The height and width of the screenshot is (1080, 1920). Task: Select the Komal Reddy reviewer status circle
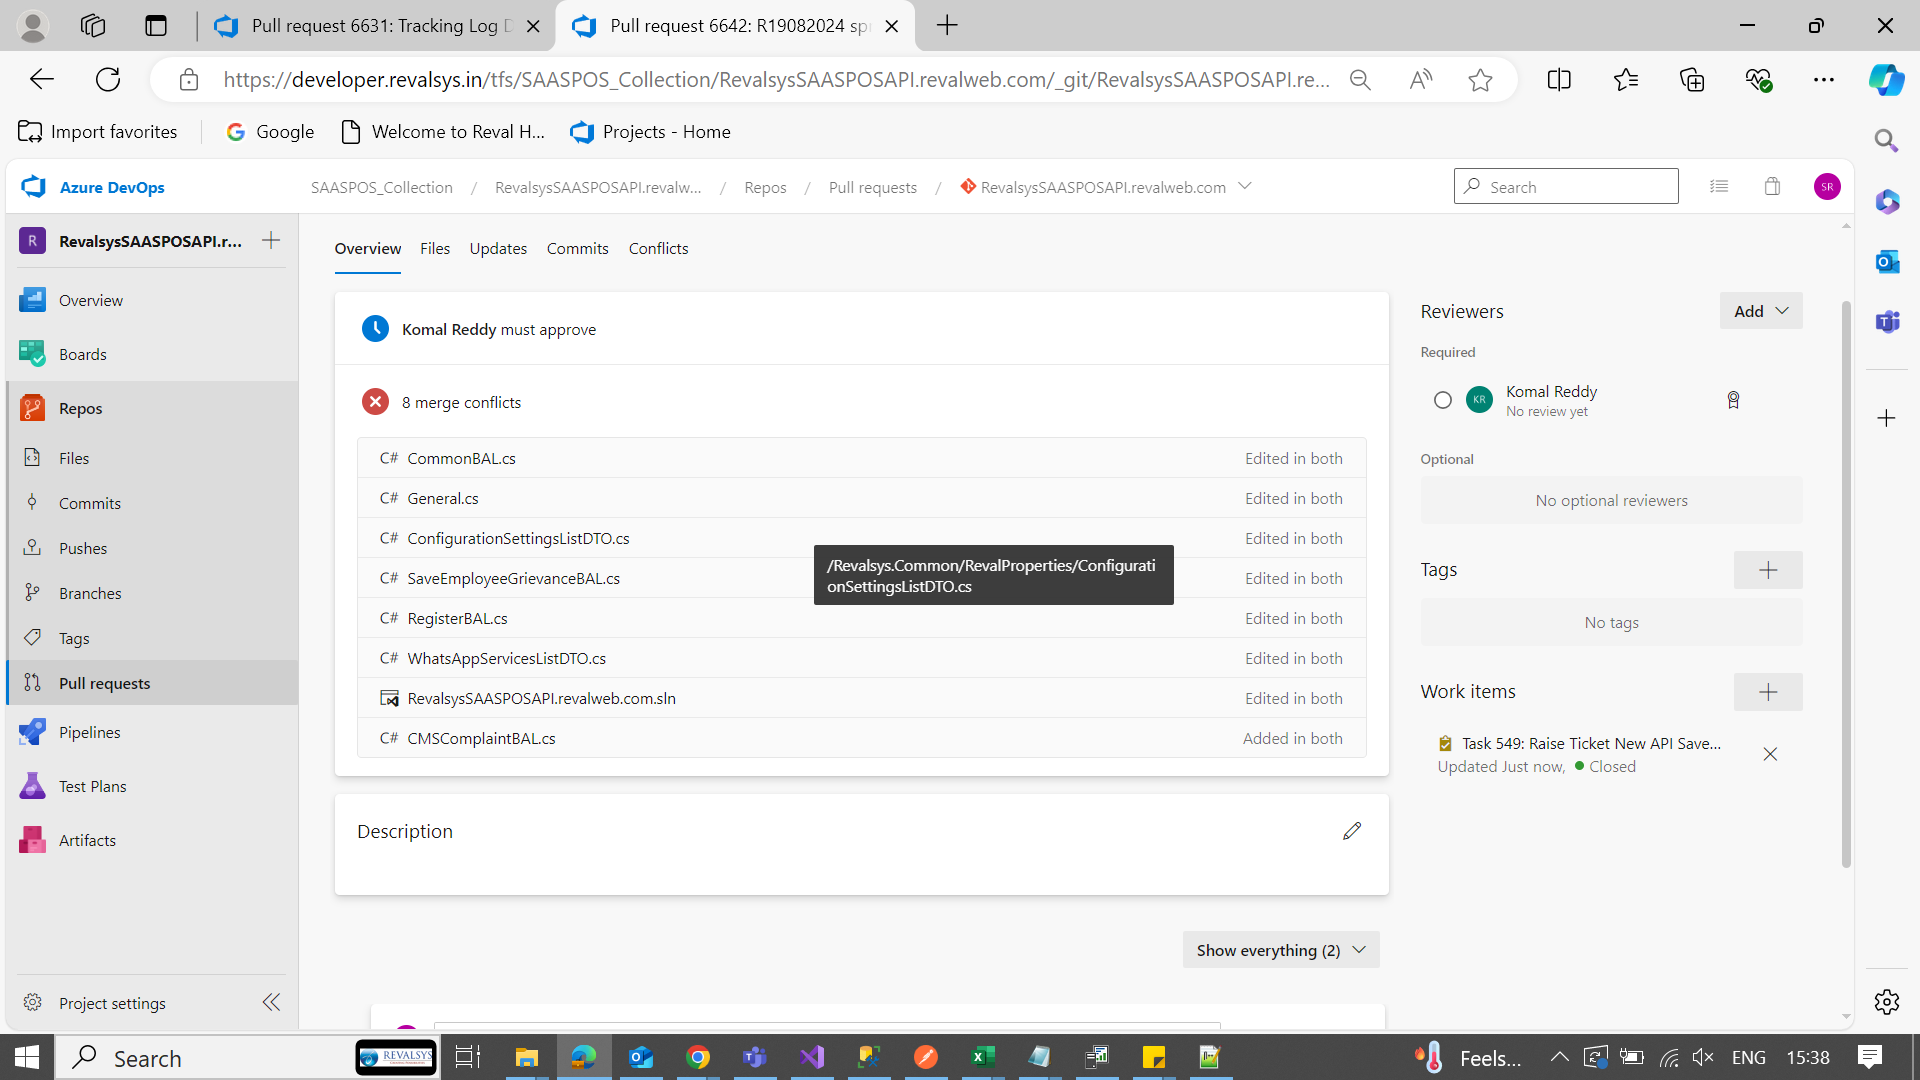tap(1442, 400)
